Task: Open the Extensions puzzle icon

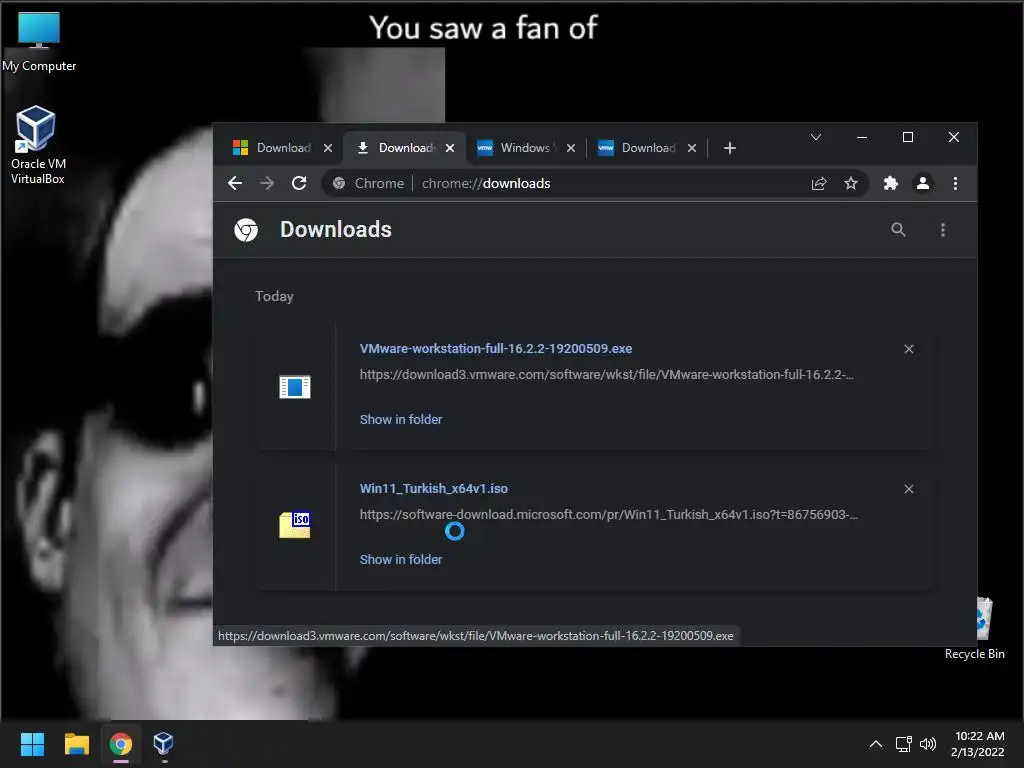Action: coord(891,184)
